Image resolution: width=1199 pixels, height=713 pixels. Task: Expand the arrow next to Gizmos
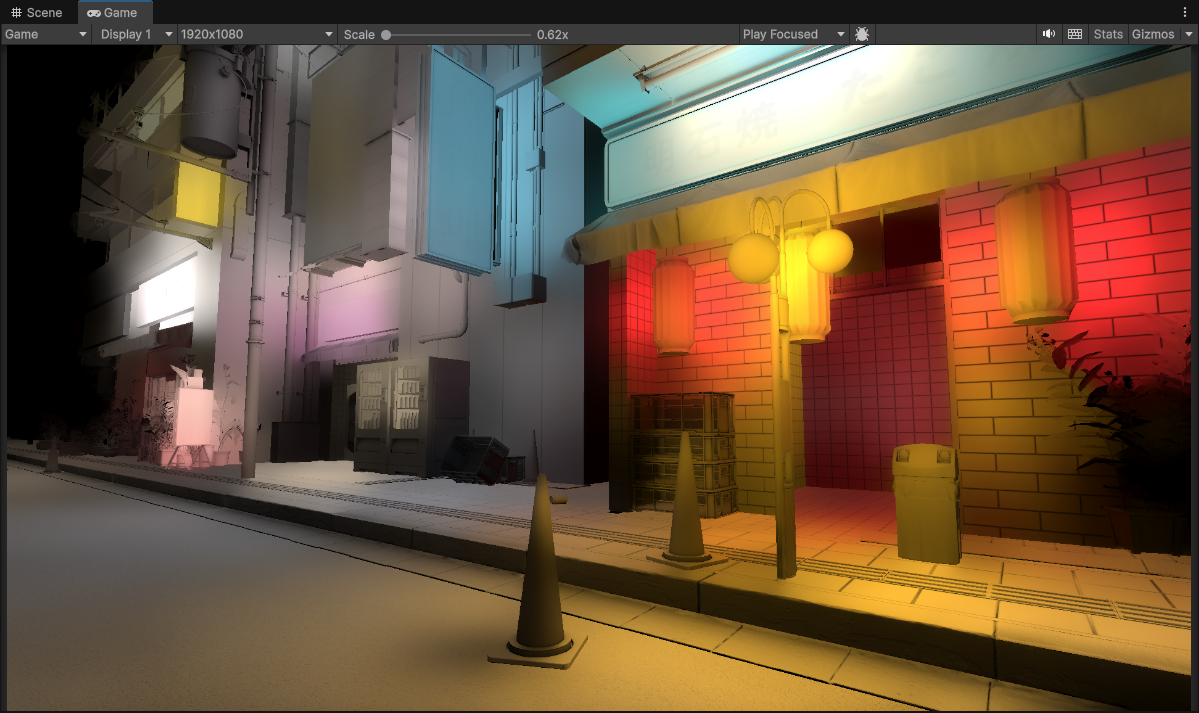pos(1189,34)
